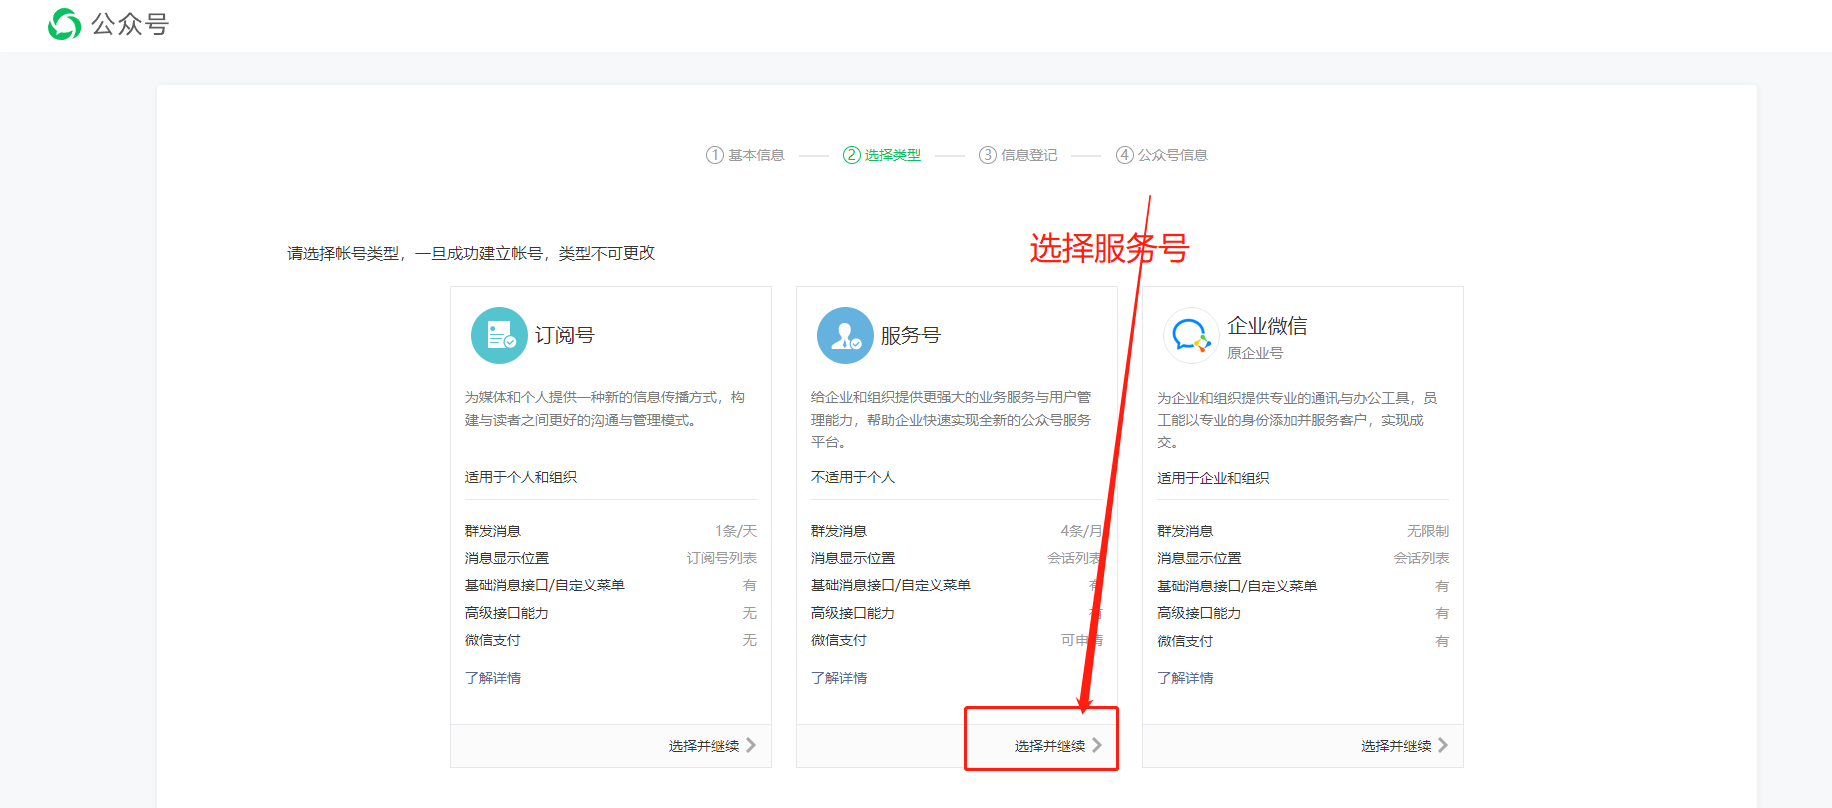This screenshot has width=1832, height=808.
Task: Choose 选择并继续 under 企业微信
Action: (1396, 746)
